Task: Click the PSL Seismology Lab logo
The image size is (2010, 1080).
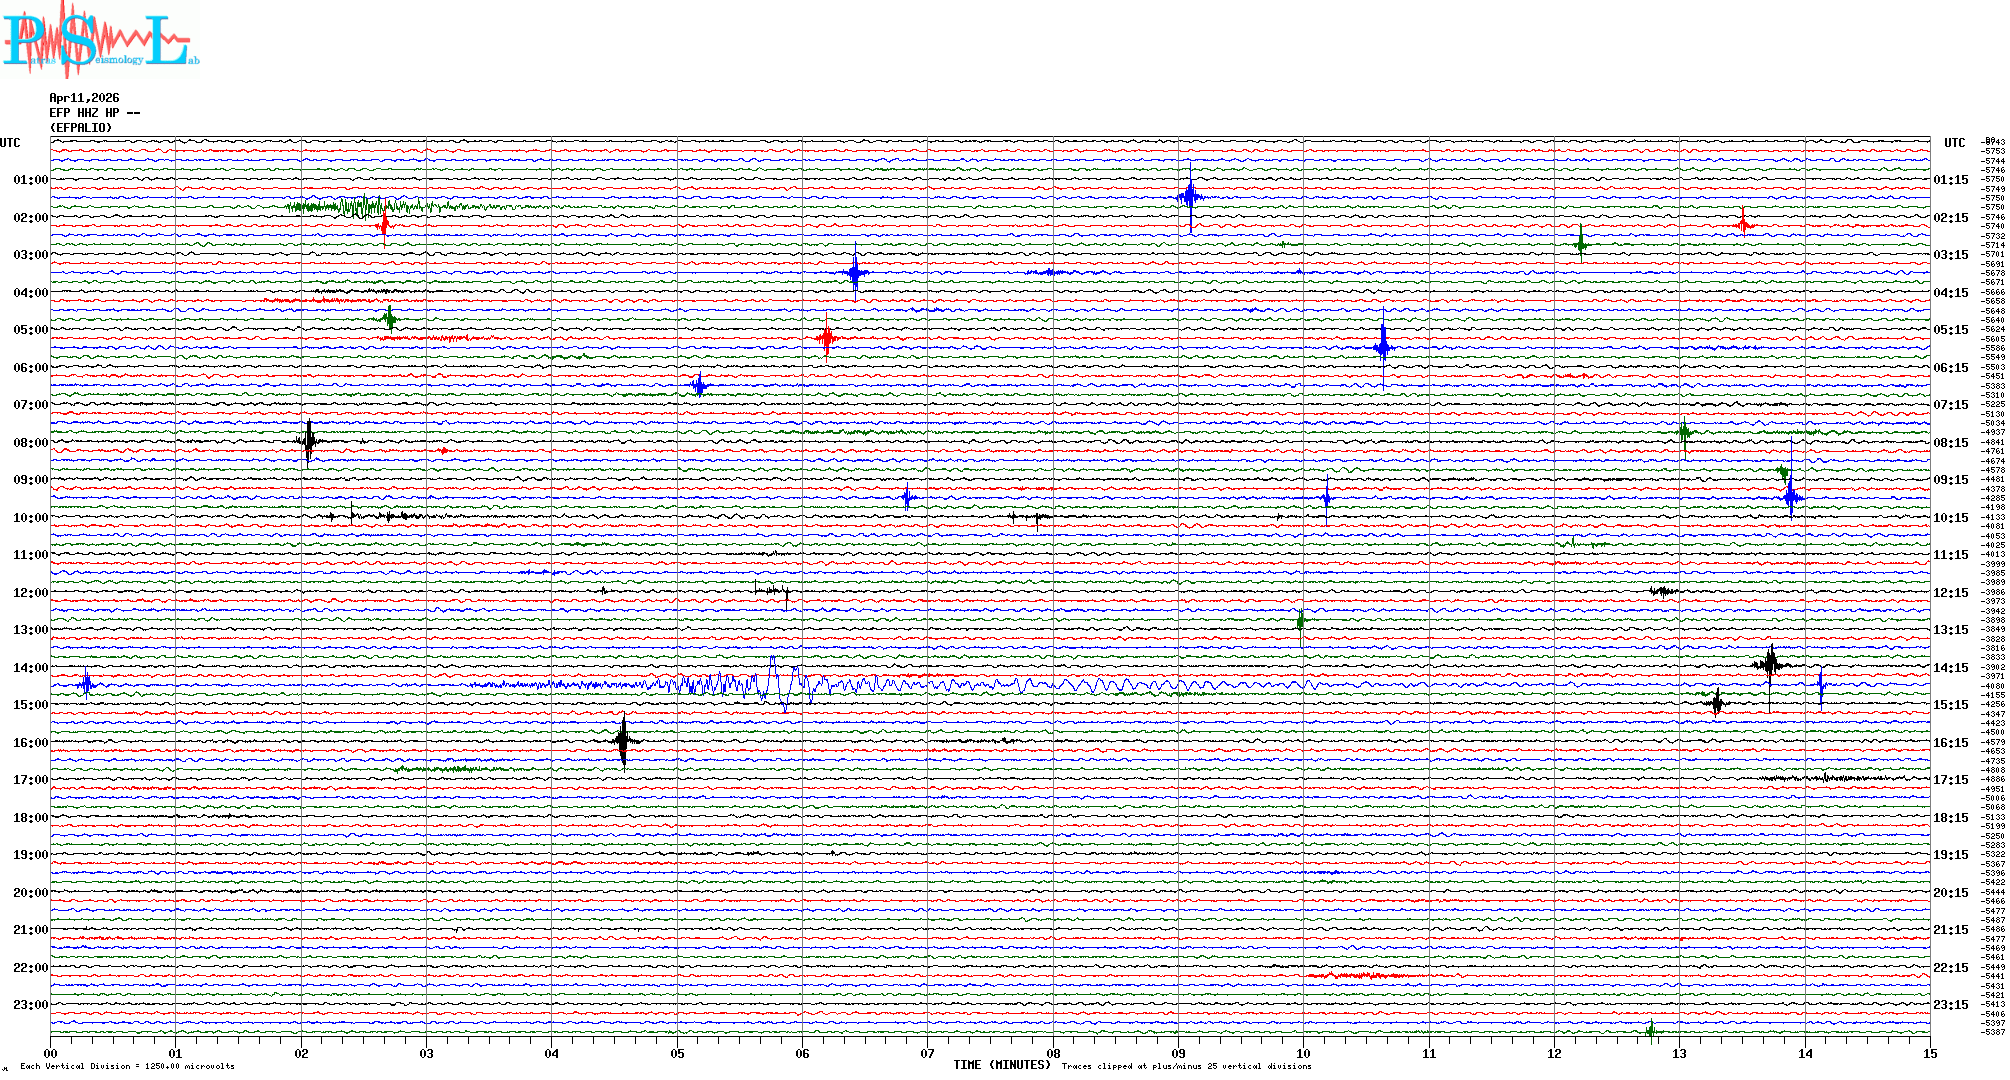Action: 100,40
